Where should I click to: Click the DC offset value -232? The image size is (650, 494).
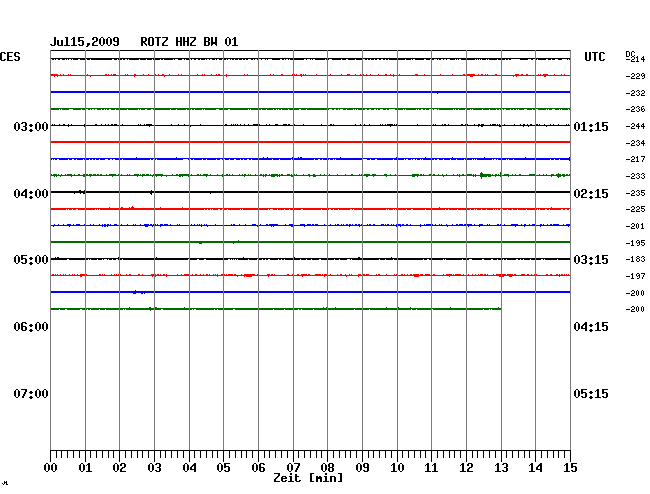click(x=635, y=93)
